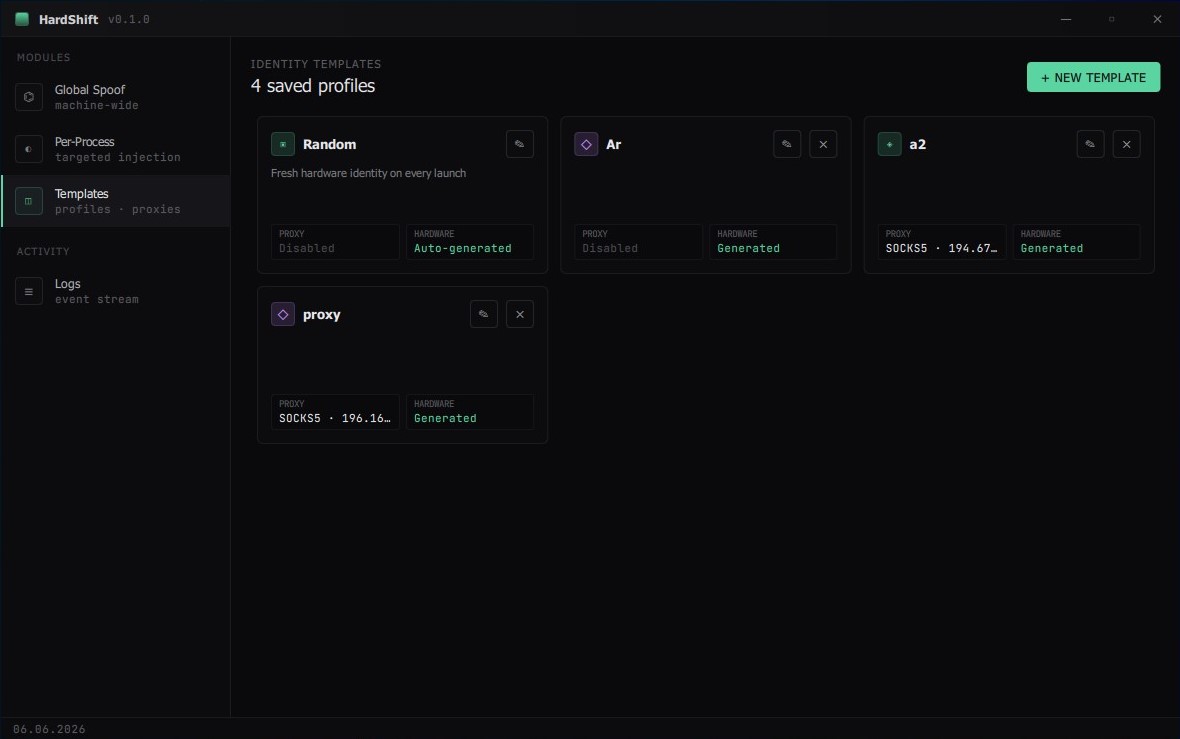Select the a2 profile name
1180x739 pixels.
[917, 144]
